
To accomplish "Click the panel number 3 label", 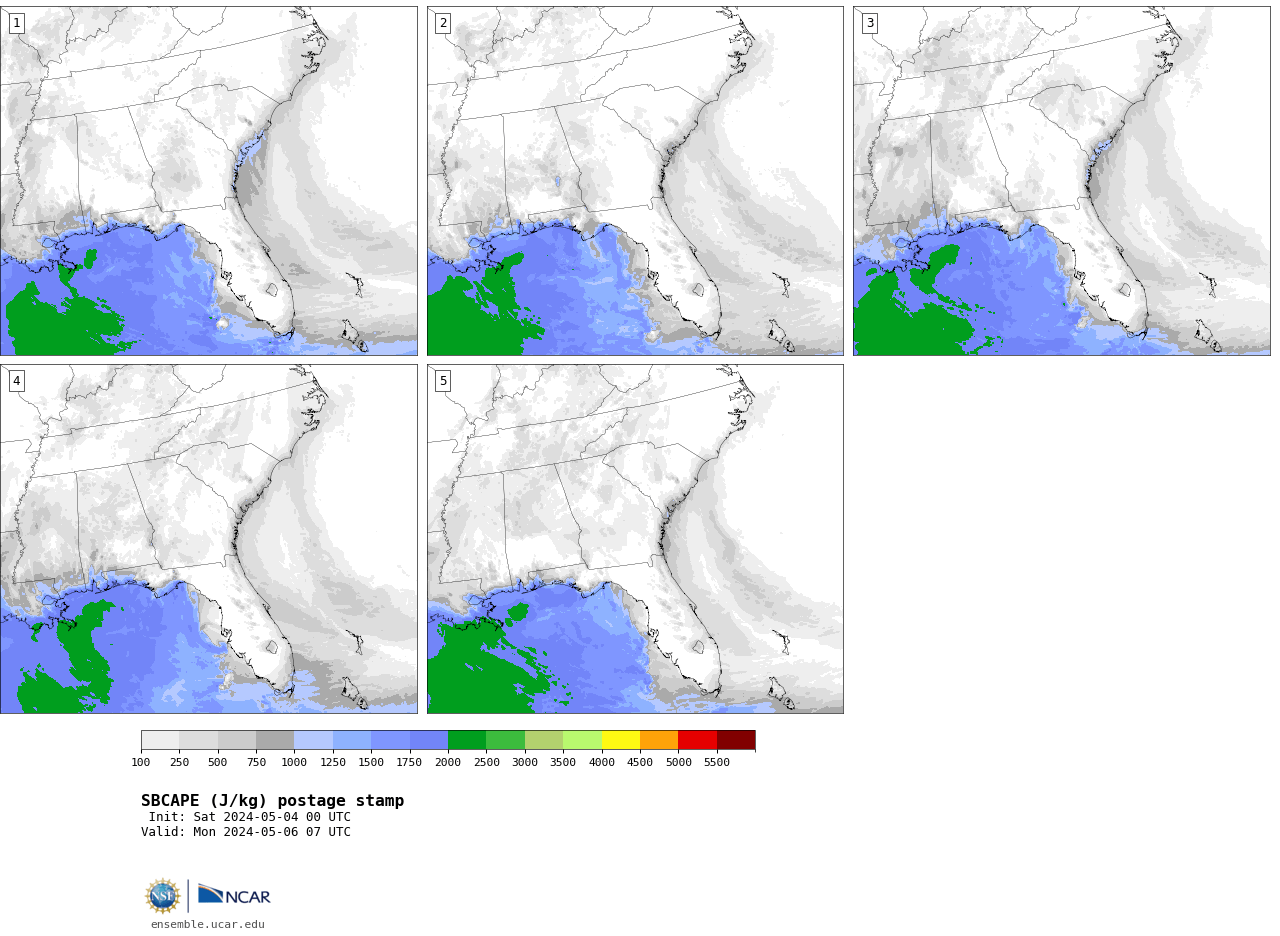I will coord(869,23).
